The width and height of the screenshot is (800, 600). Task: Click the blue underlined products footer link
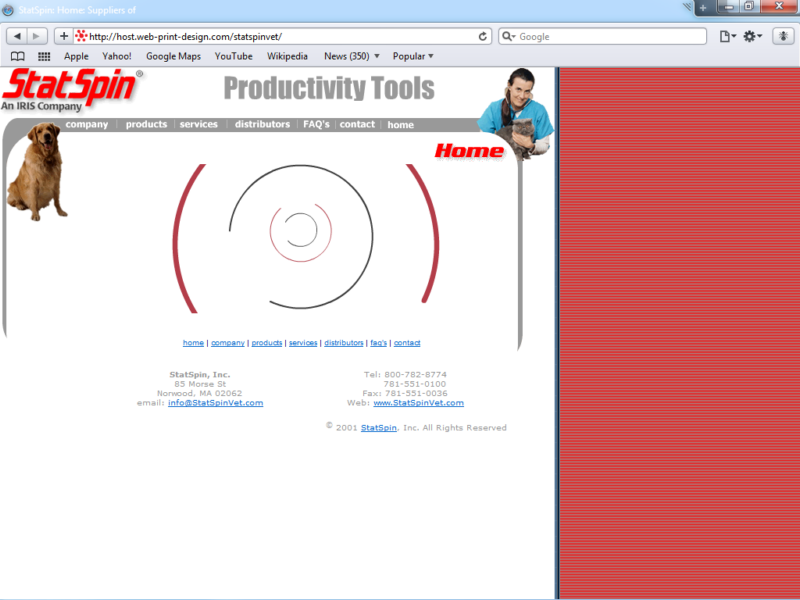(x=267, y=343)
